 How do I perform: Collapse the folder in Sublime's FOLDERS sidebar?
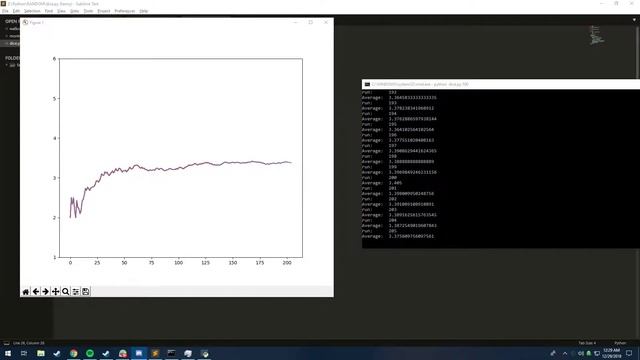coord(7,65)
